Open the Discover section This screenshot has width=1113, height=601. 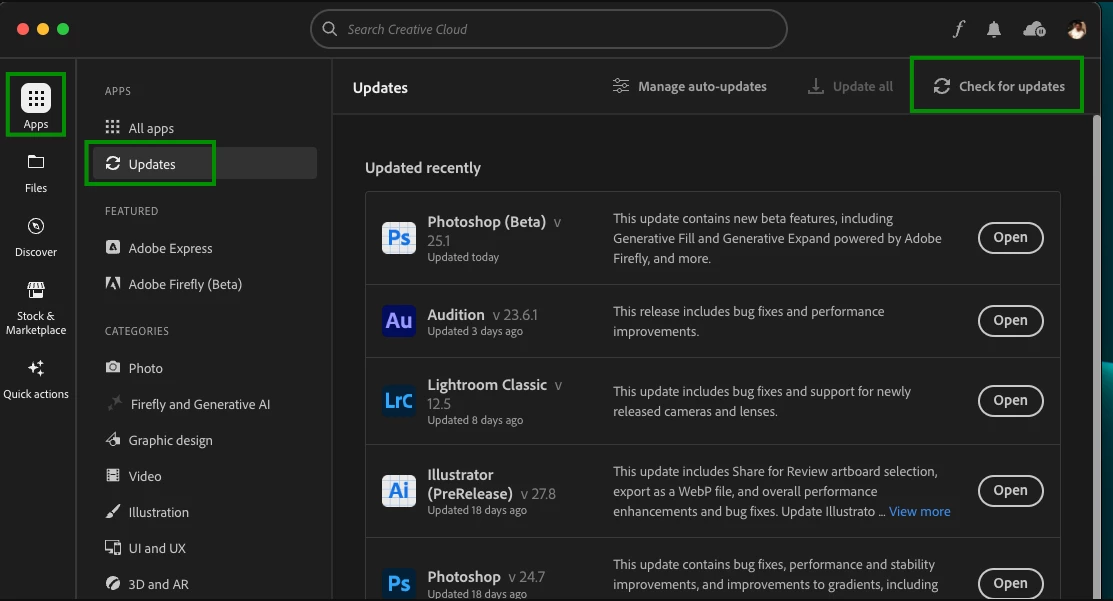click(x=35, y=236)
